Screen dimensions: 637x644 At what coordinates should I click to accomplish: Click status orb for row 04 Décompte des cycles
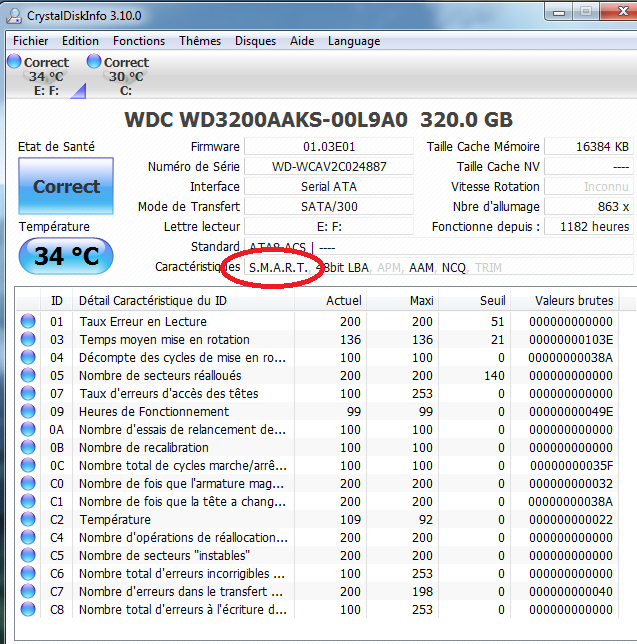click(28, 357)
